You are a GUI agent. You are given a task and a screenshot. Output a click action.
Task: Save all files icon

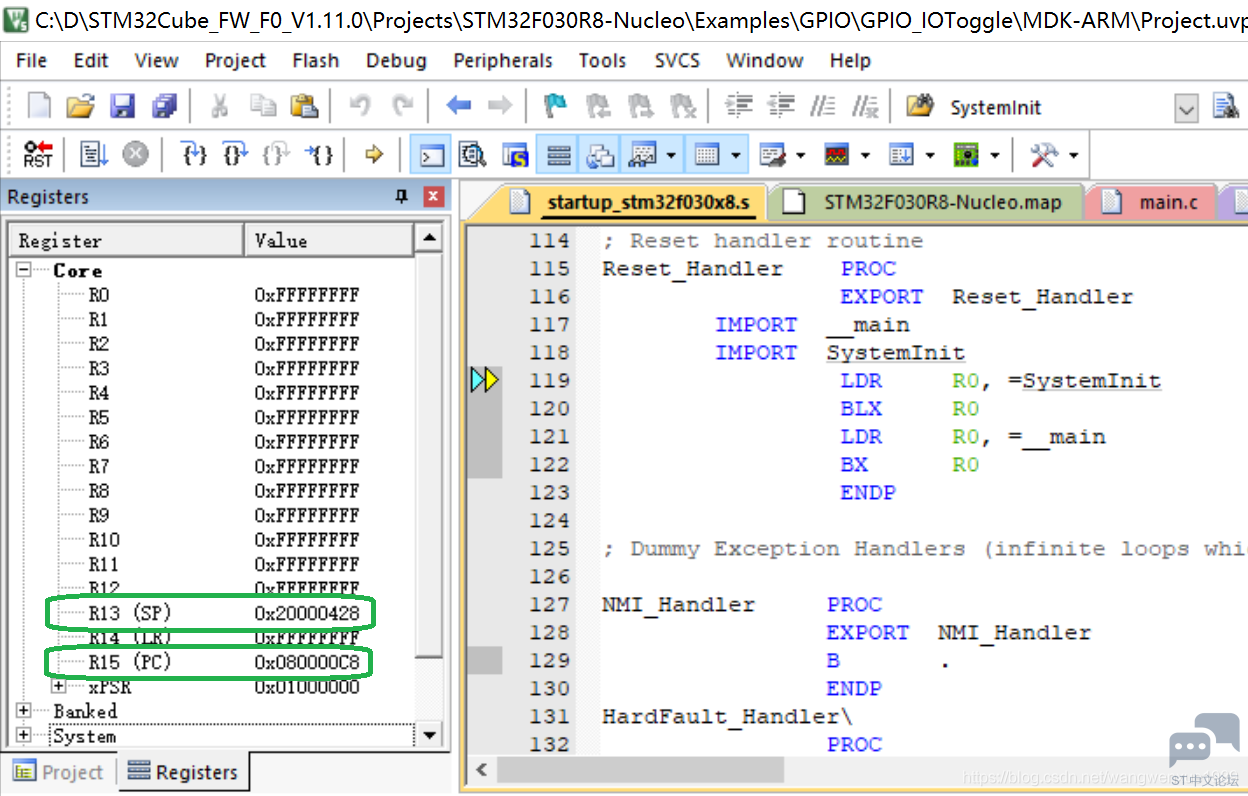(163, 106)
